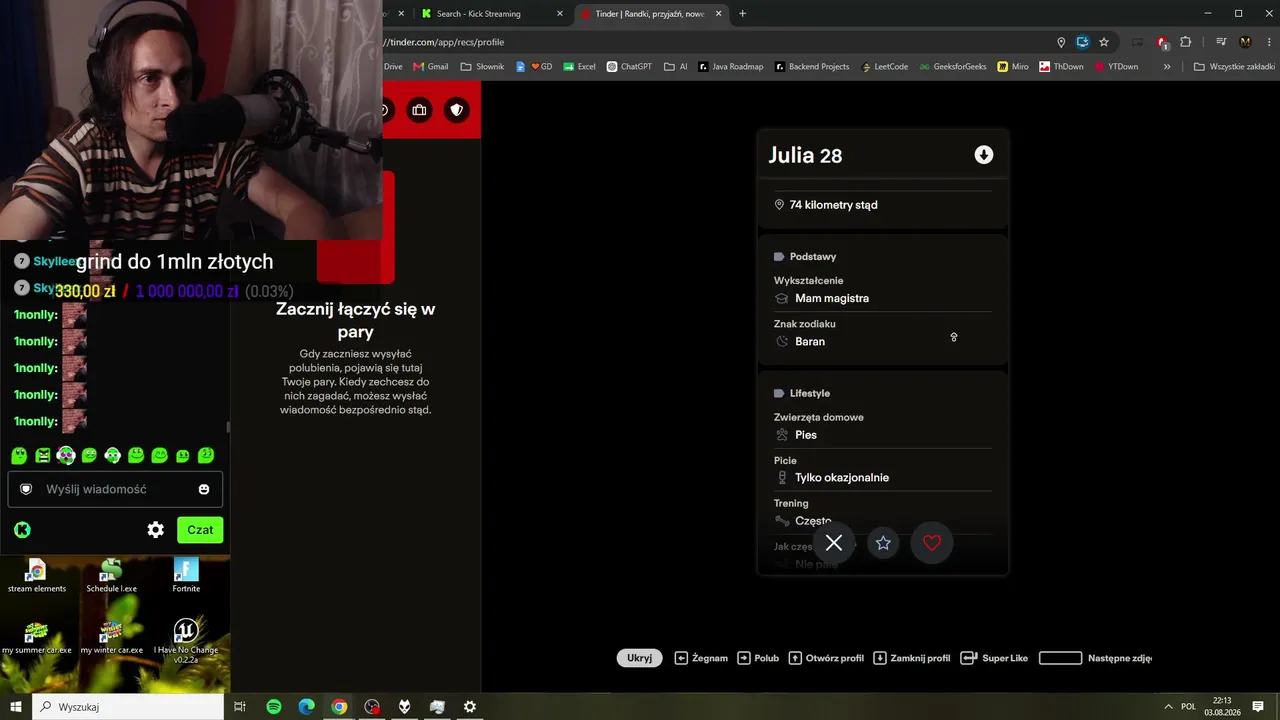Click the X Nope button on Julia's profile
The width and height of the screenshot is (1280, 720).
[834, 543]
